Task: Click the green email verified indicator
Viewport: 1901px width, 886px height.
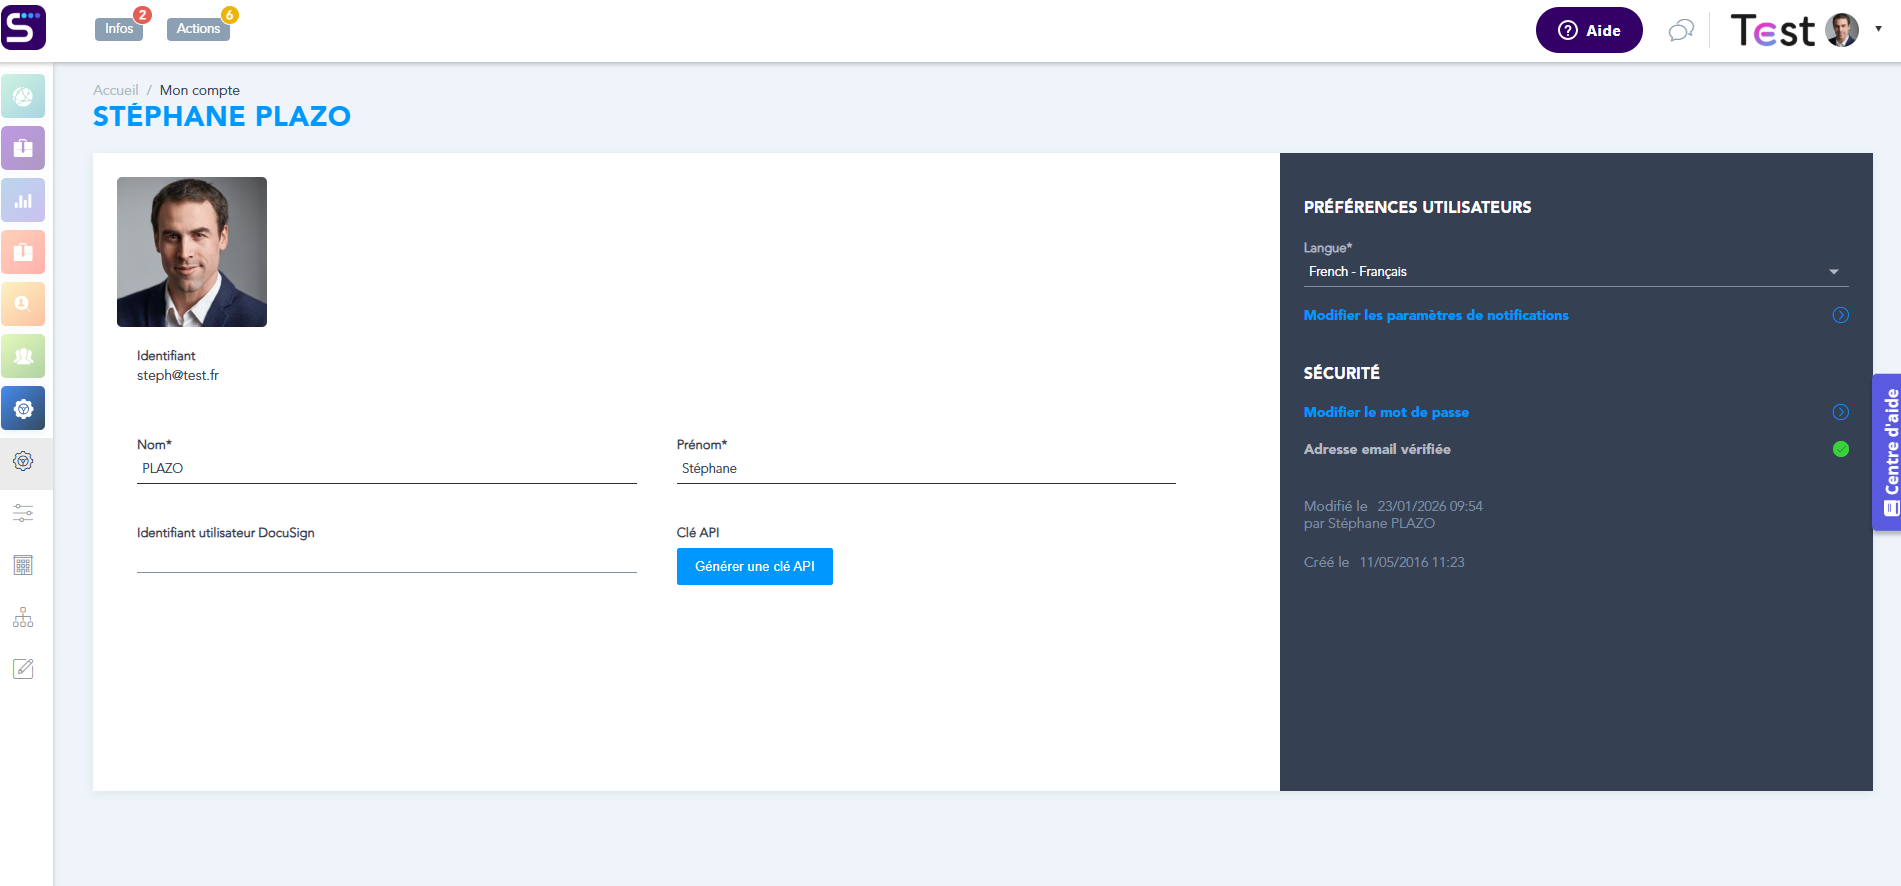Action: pos(1840,450)
